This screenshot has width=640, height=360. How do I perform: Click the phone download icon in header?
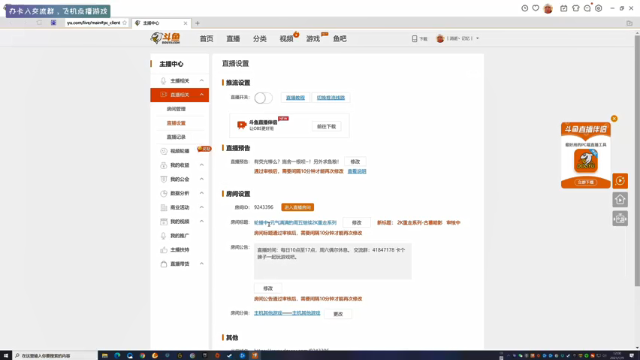tap(414, 38)
